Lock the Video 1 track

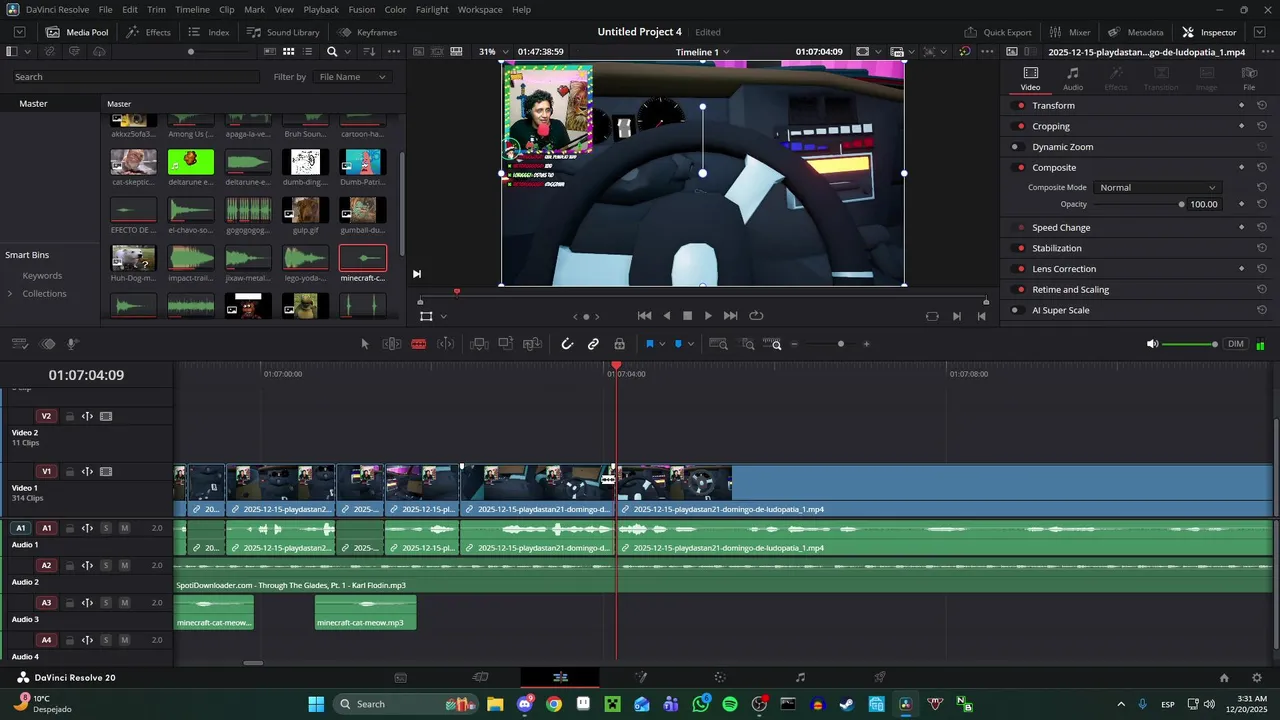tap(70, 472)
